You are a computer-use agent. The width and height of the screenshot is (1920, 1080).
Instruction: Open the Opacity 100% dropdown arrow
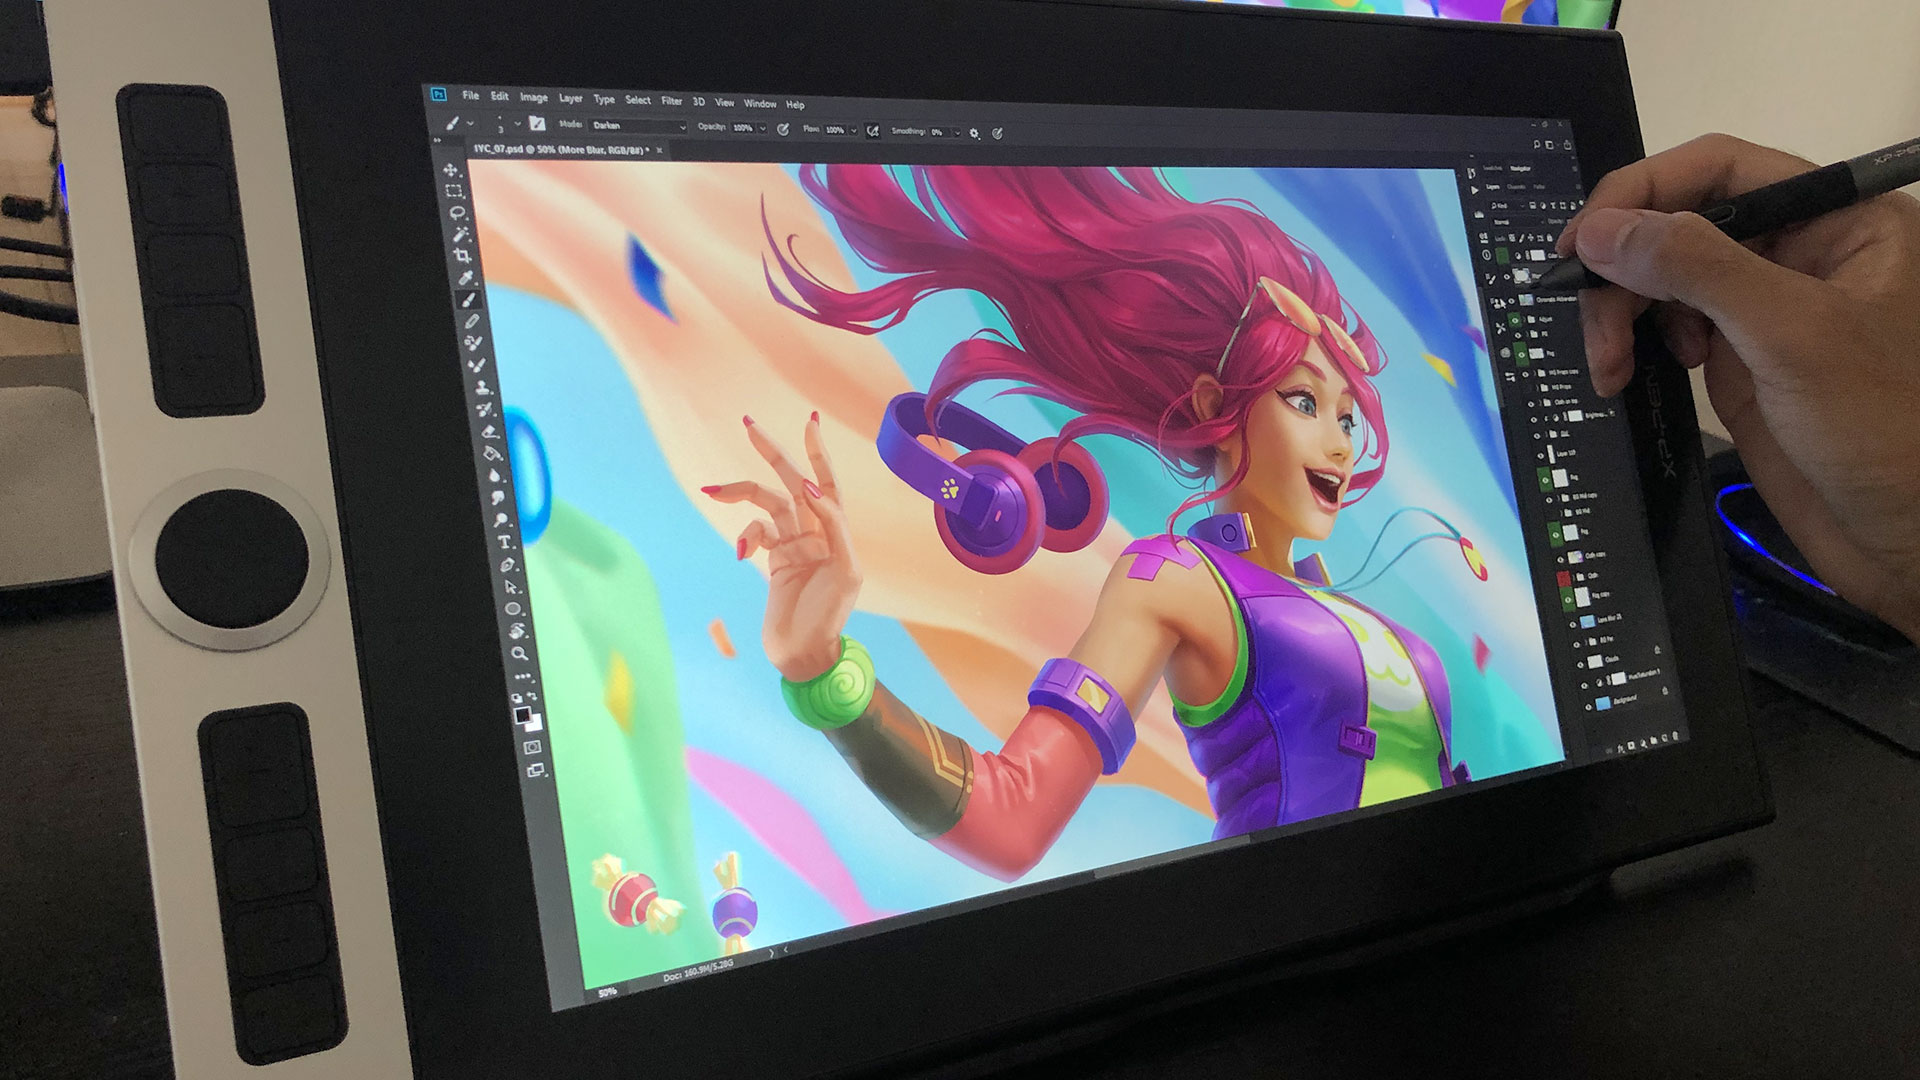pyautogui.click(x=762, y=129)
